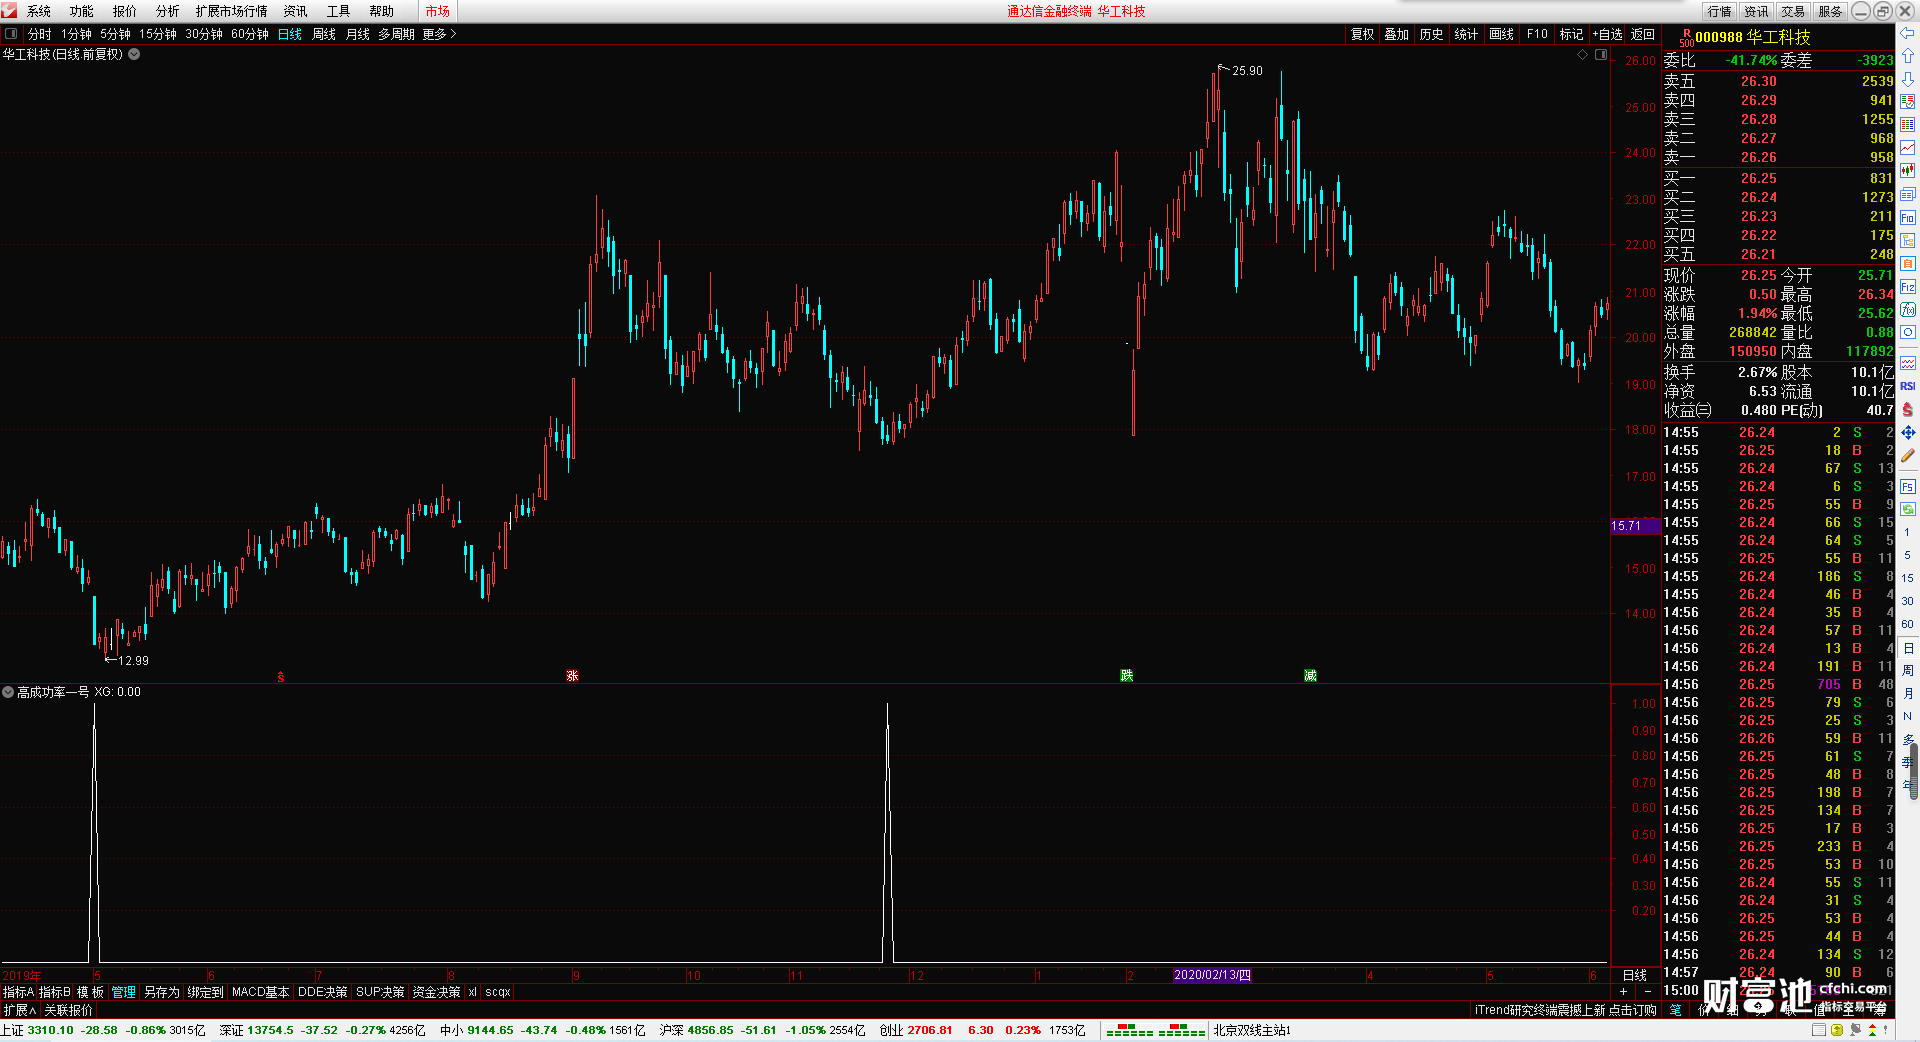This screenshot has width=1920, height=1042.
Task: Open the 功能 menu
Action: [82, 11]
